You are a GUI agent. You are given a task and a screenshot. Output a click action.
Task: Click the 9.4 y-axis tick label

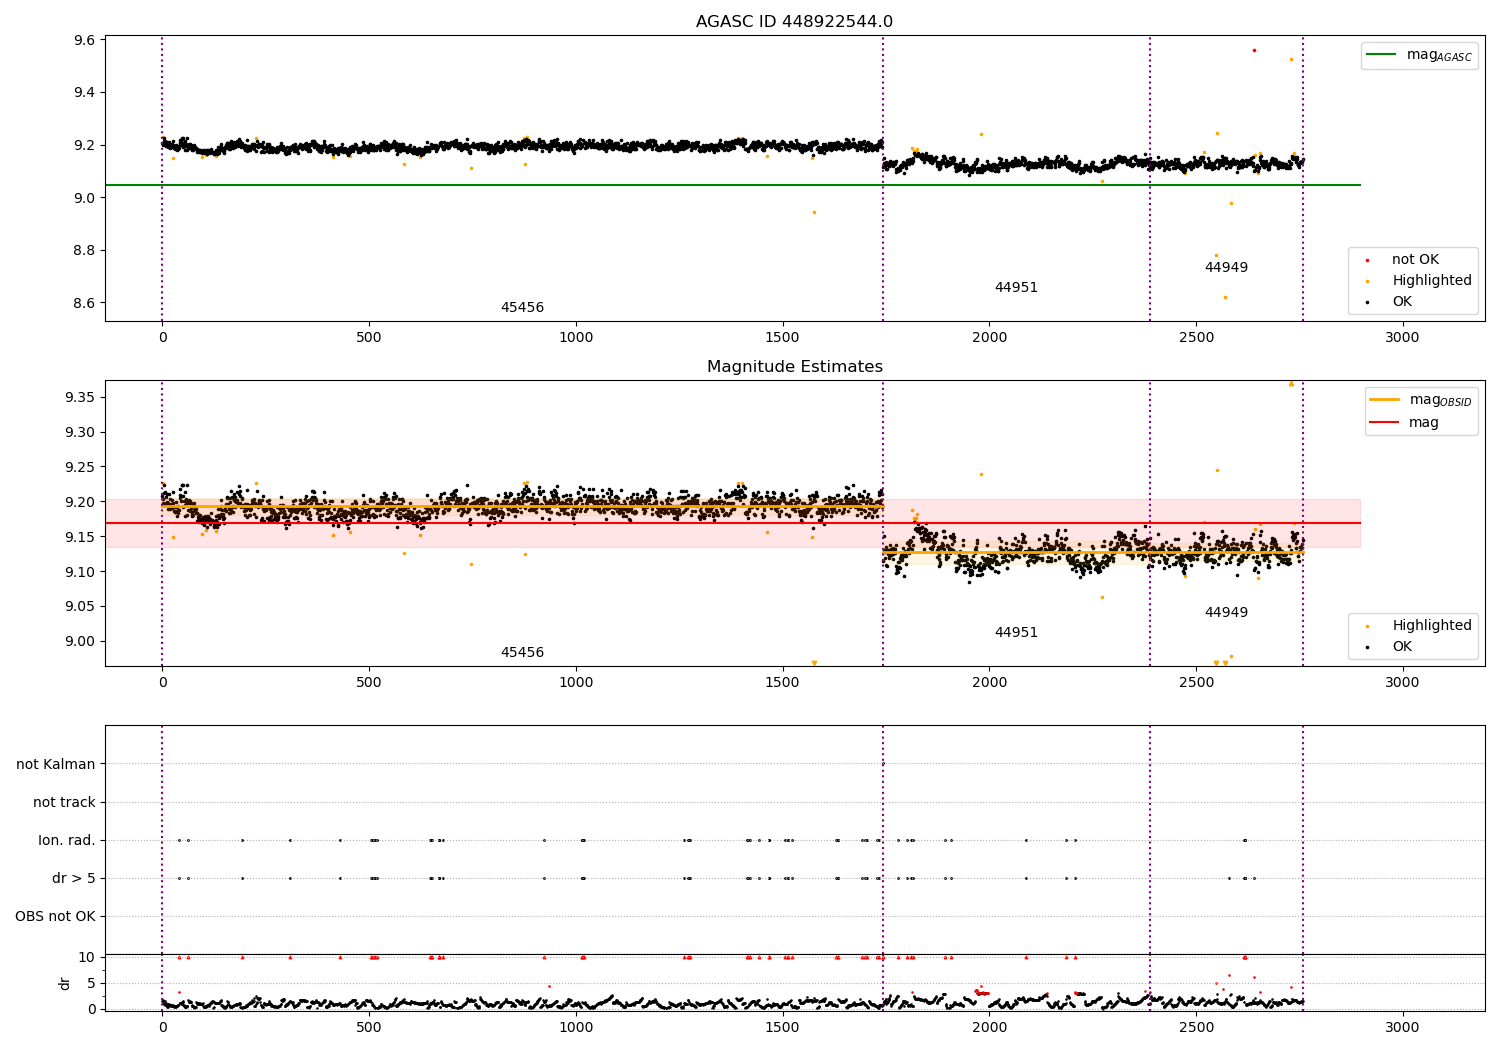coord(84,93)
